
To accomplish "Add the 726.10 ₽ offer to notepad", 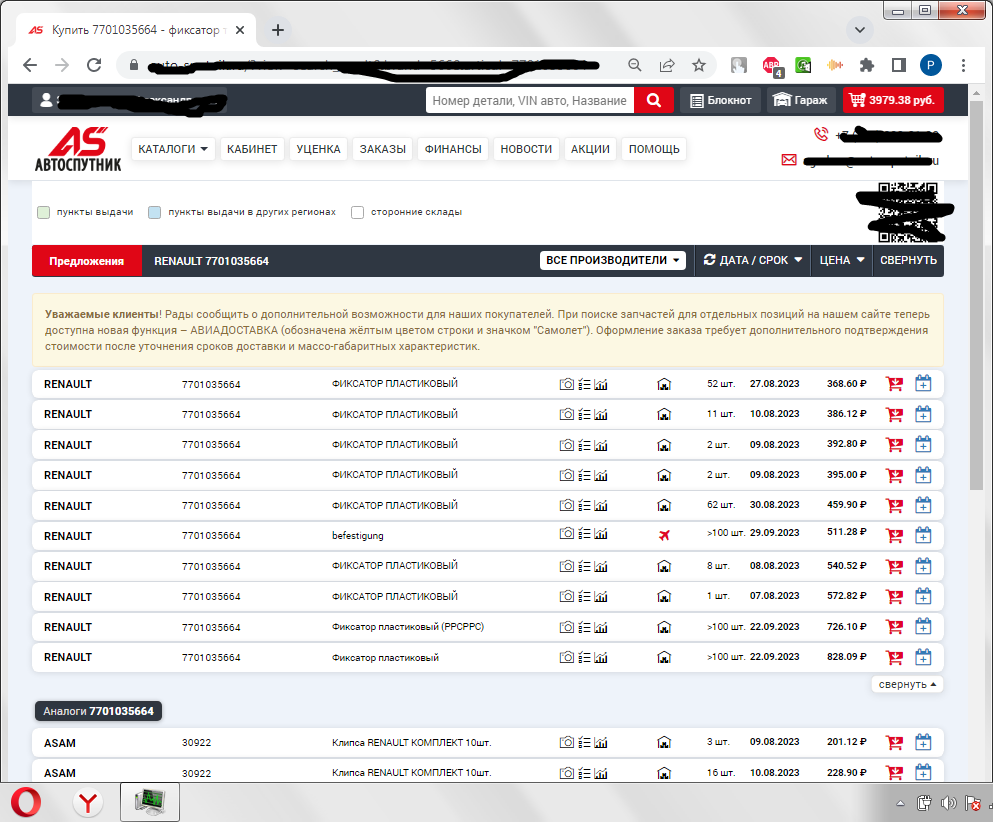I will 923,627.
